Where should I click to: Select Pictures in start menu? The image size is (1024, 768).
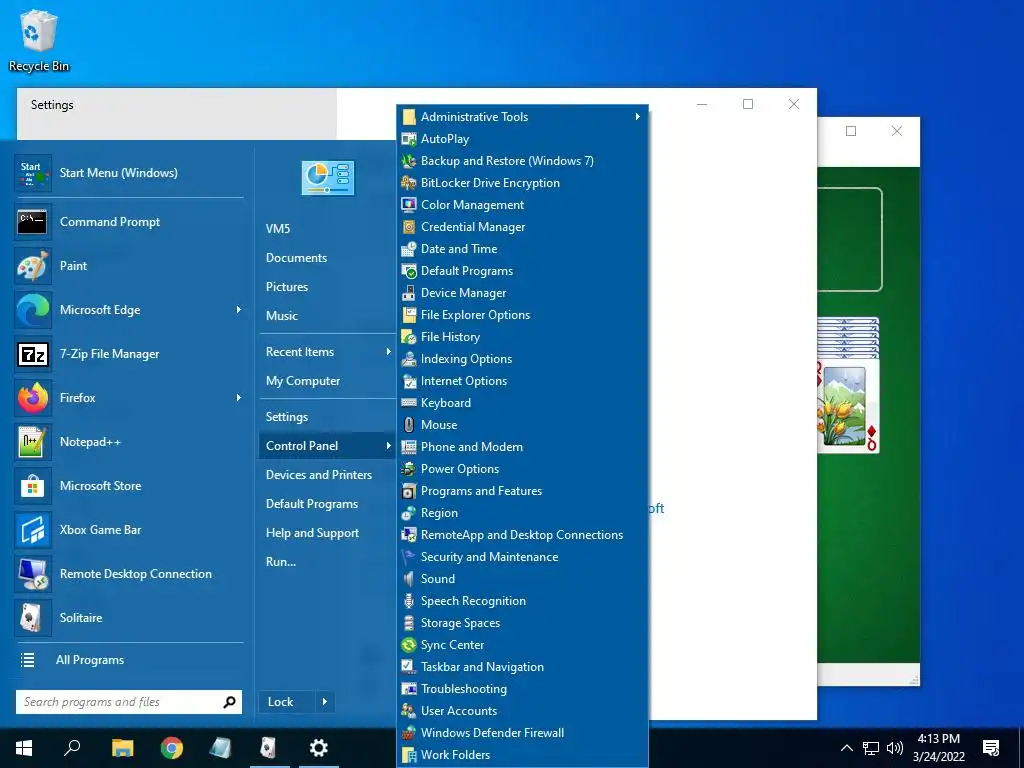point(287,287)
